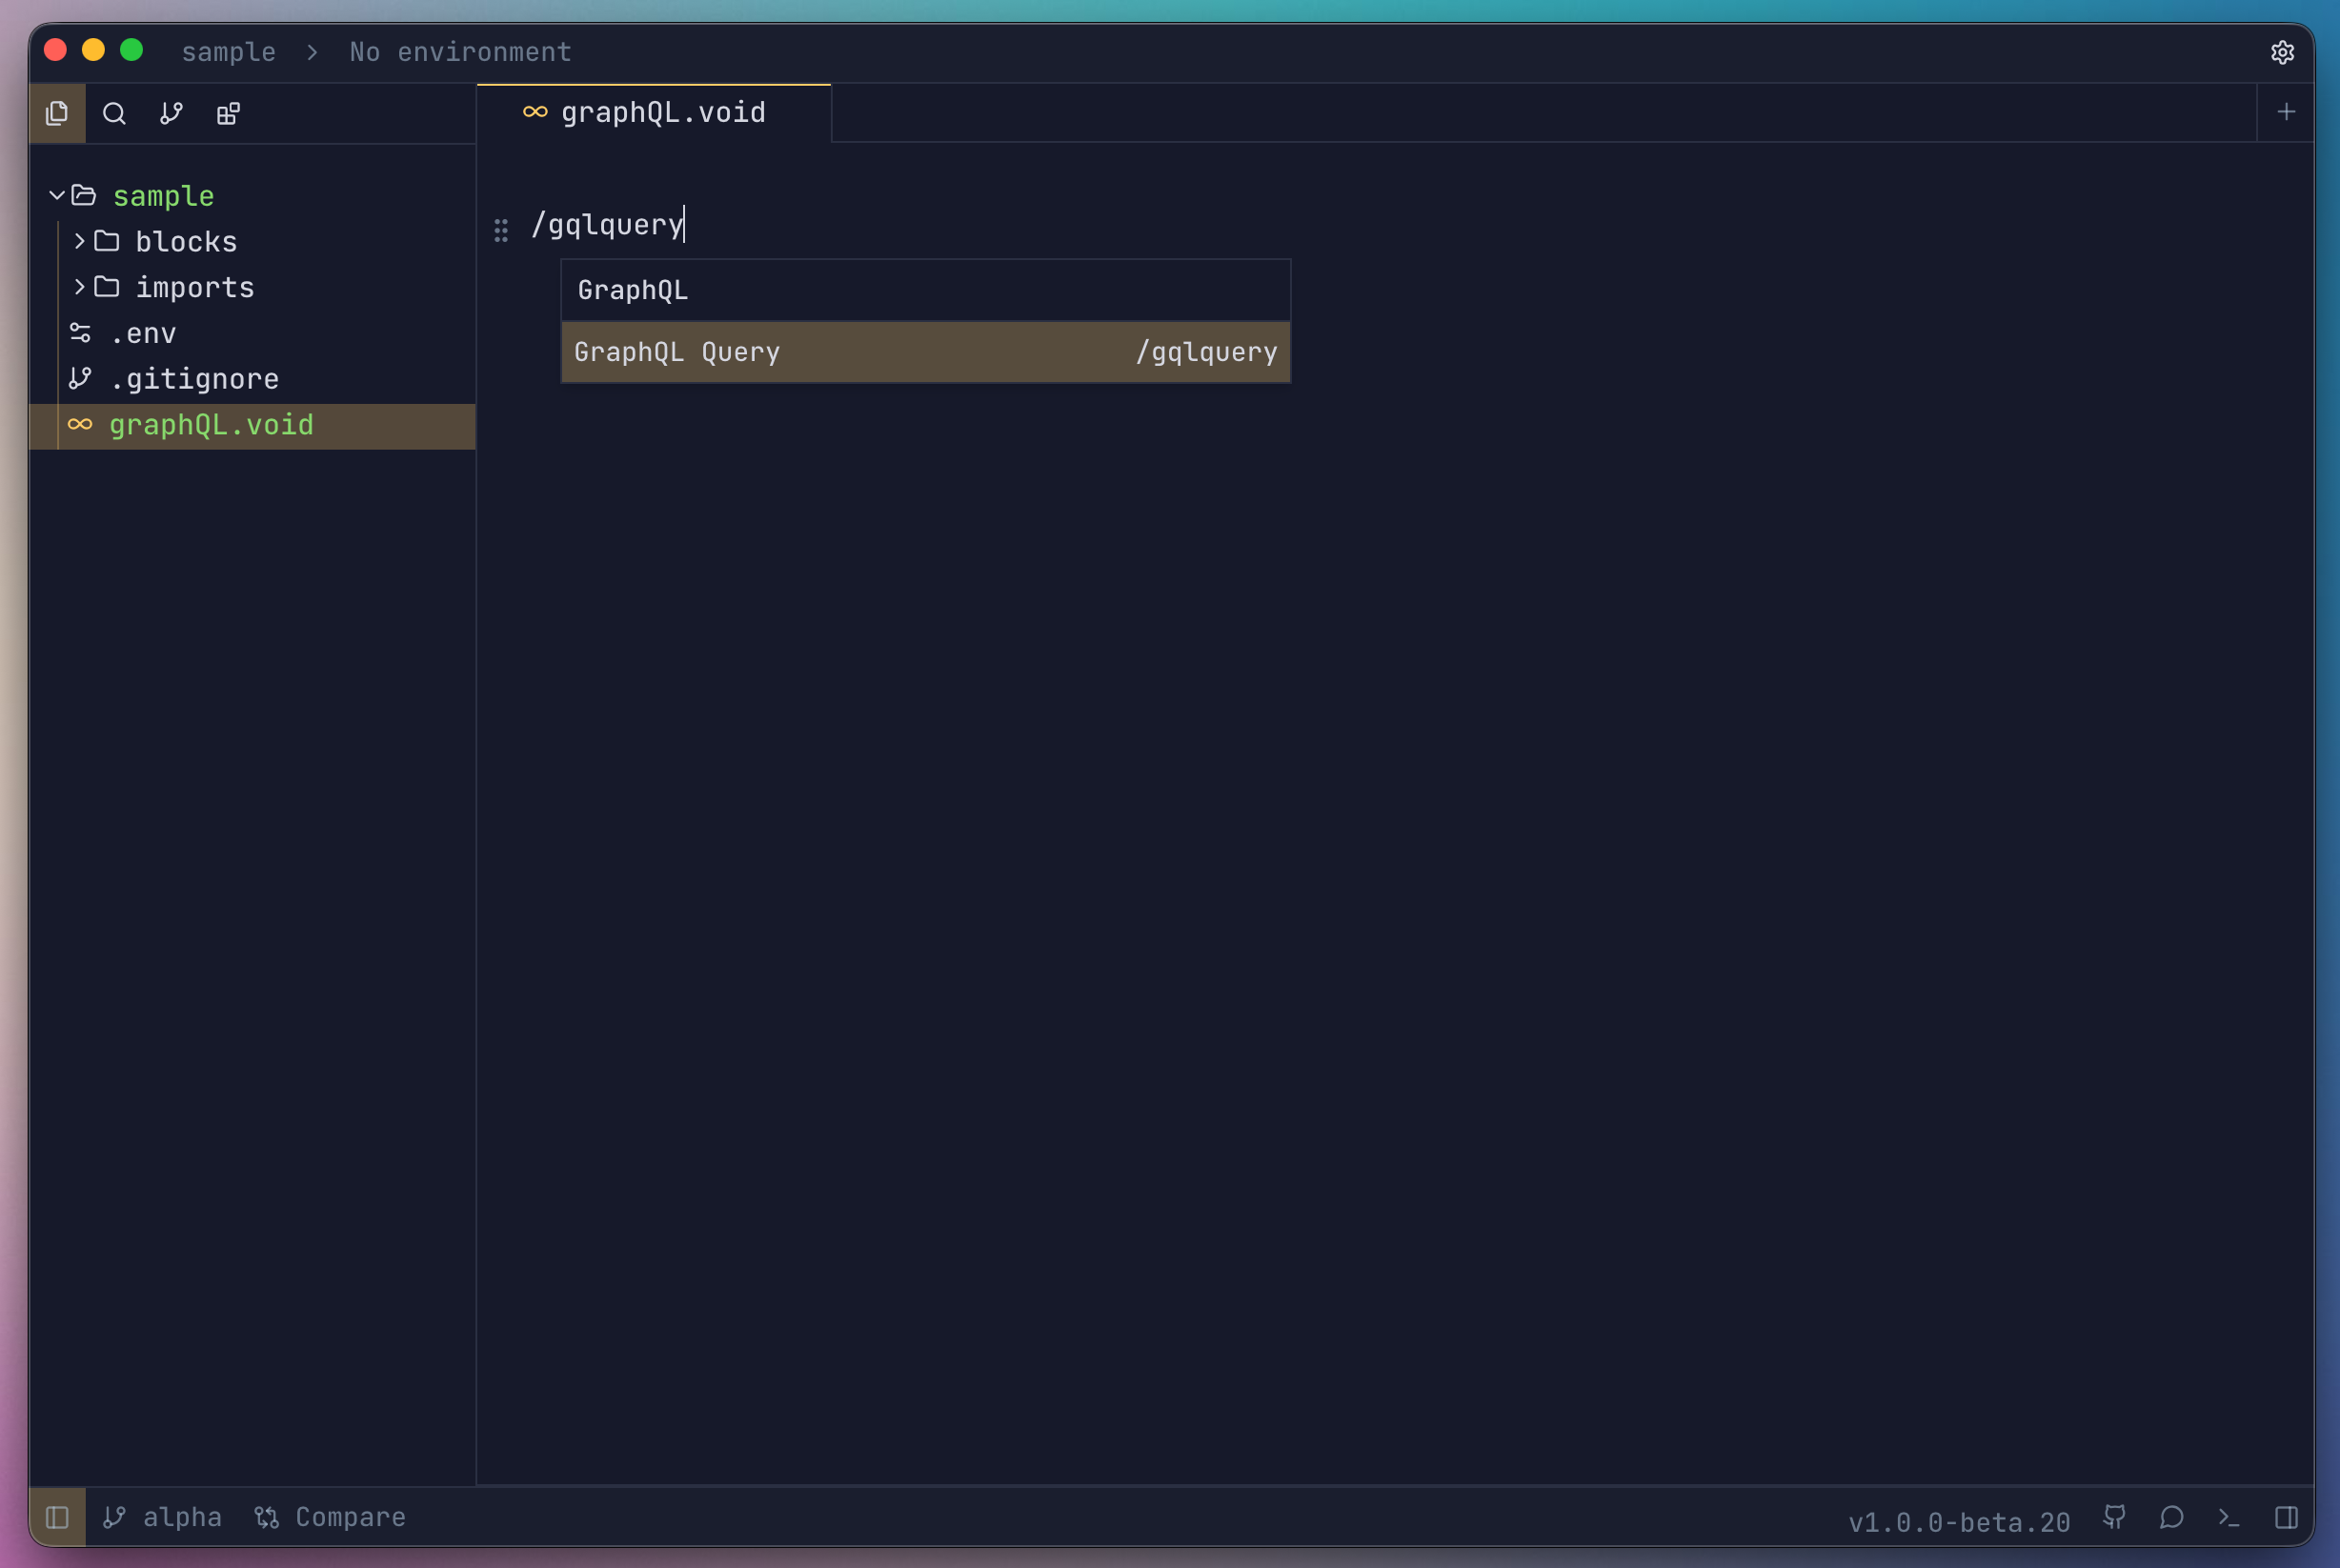Open the No environment selector
This screenshot has height=1568, width=2340.
coord(459,52)
